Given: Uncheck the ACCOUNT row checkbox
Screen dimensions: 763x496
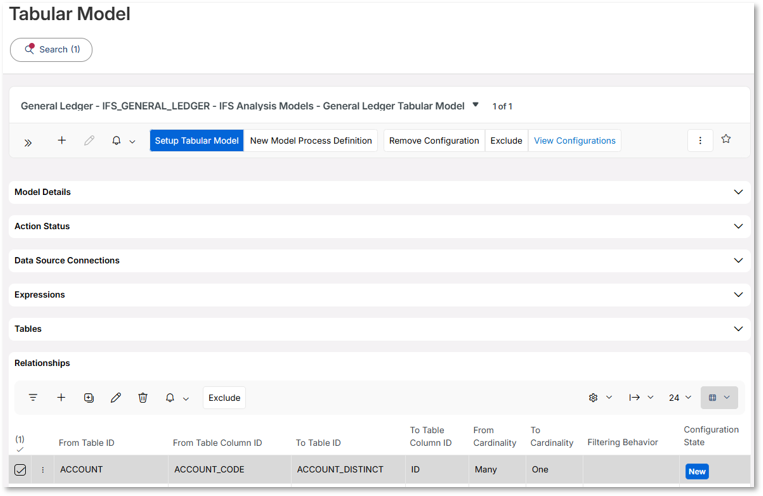Looking at the screenshot, I should pyautogui.click(x=20, y=470).
